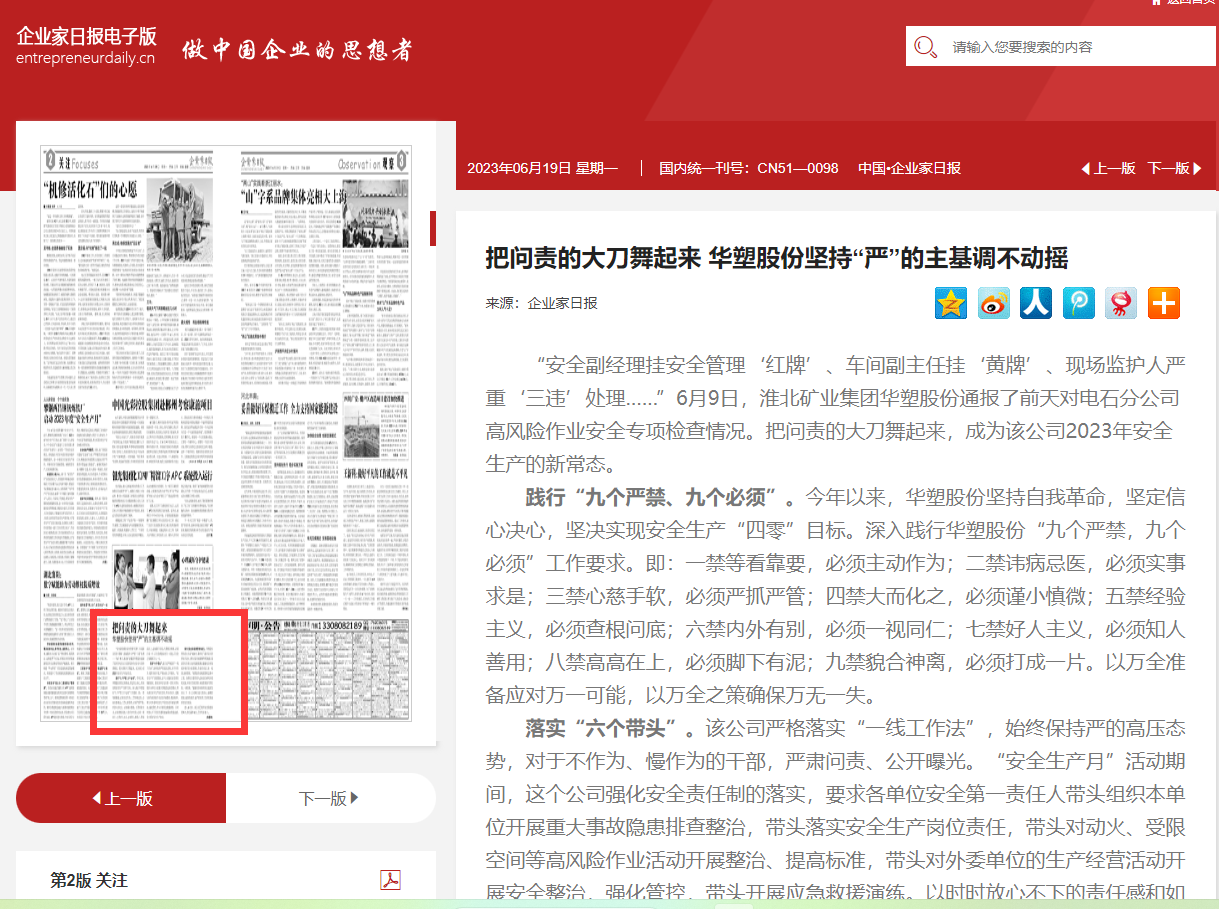The height and width of the screenshot is (909, 1219).
Task: Click the red scrollbar beside newspaper thumbnail
Action: [433, 228]
